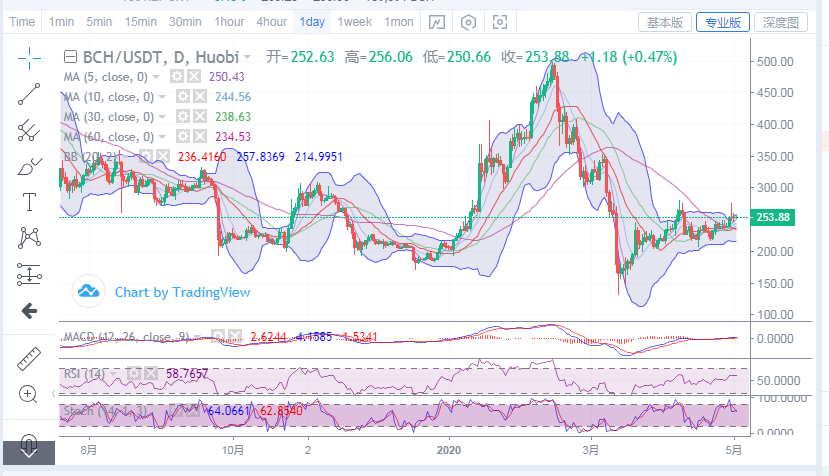Switch to 基本版 basic chart version
The width and height of the screenshot is (829, 476).
pos(665,23)
